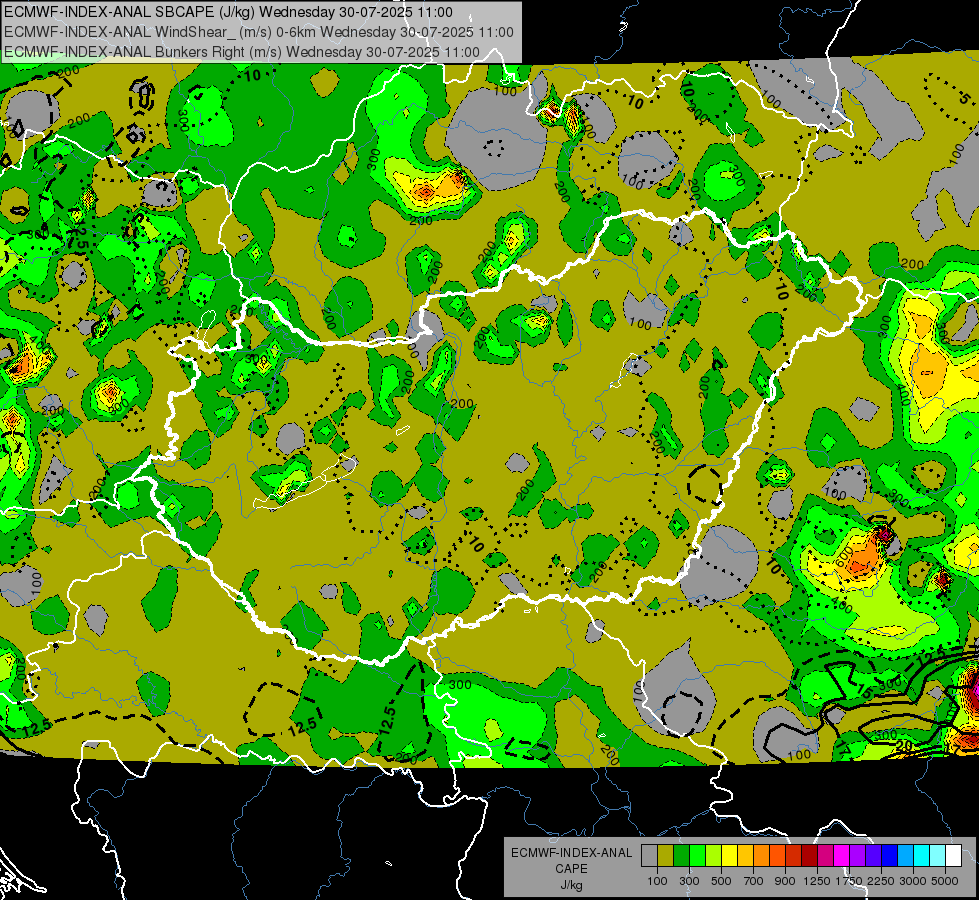Click the pure blue legend swatch
The image size is (979, 900).
tap(890, 856)
